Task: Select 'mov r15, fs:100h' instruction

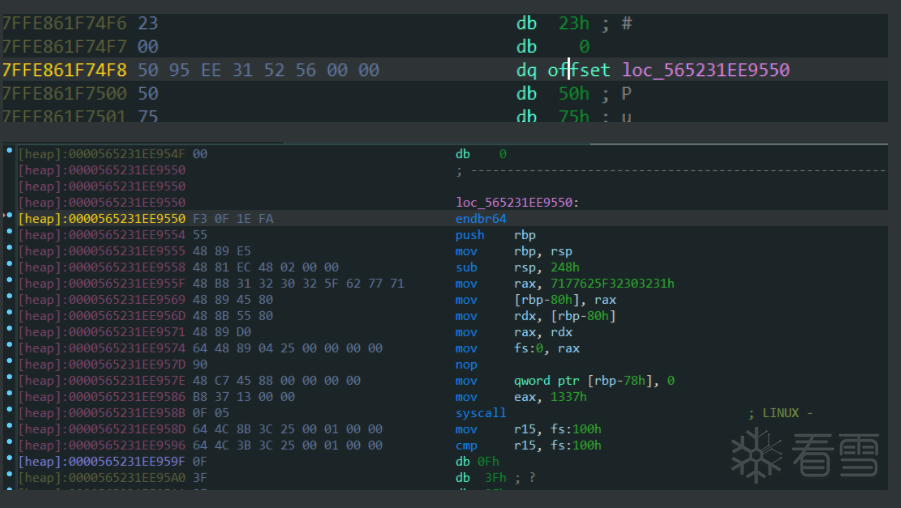Action: click(x=528, y=429)
